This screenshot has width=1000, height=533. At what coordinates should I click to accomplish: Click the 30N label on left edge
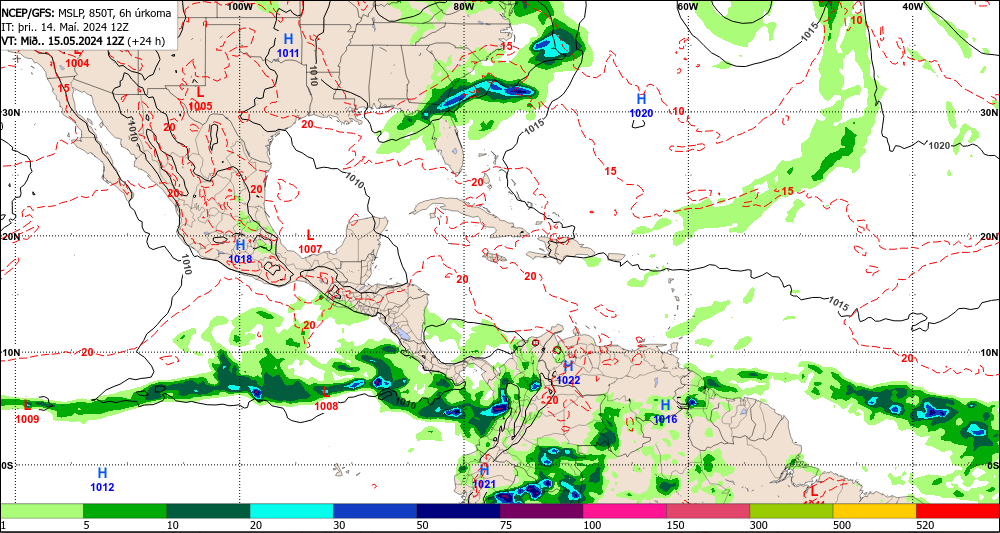click(11, 112)
